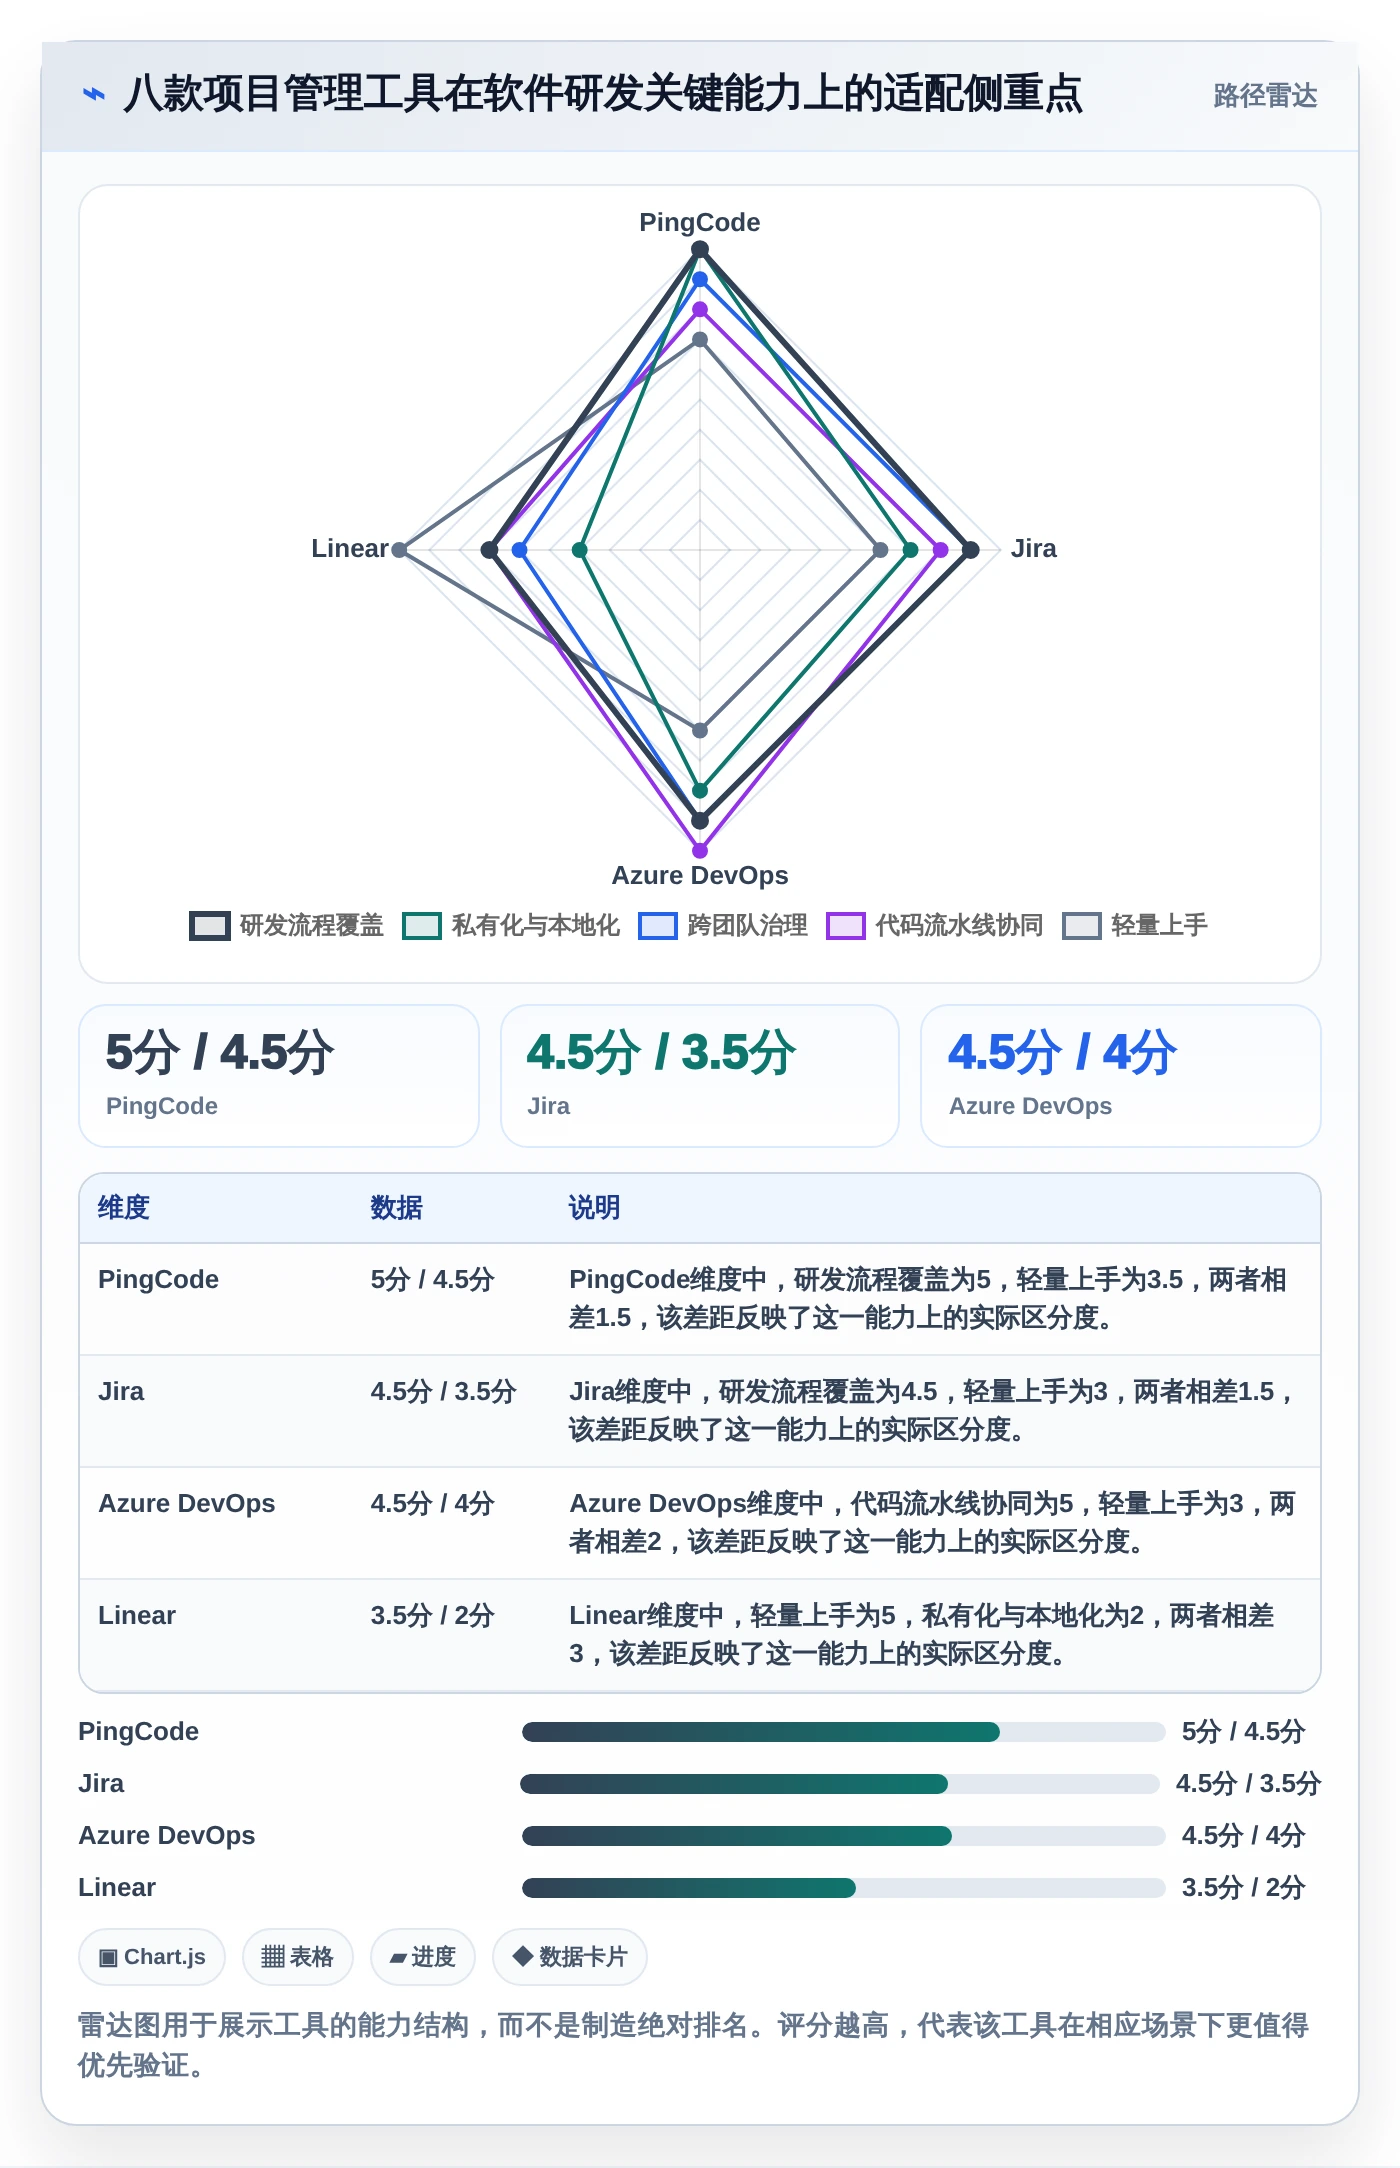Click the 进度 tag chip
The width and height of the screenshot is (1400, 2168).
click(x=423, y=1957)
